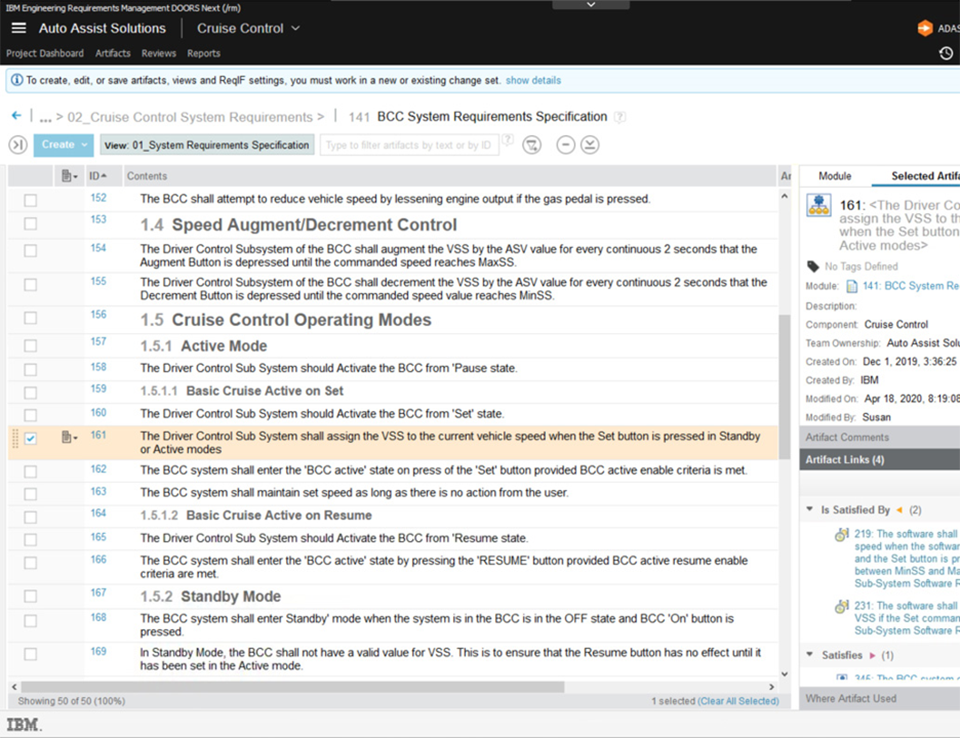The width and height of the screenshot is (960, 738).
Task: Open the Reviews menu
Action: [x=159, y=53]
